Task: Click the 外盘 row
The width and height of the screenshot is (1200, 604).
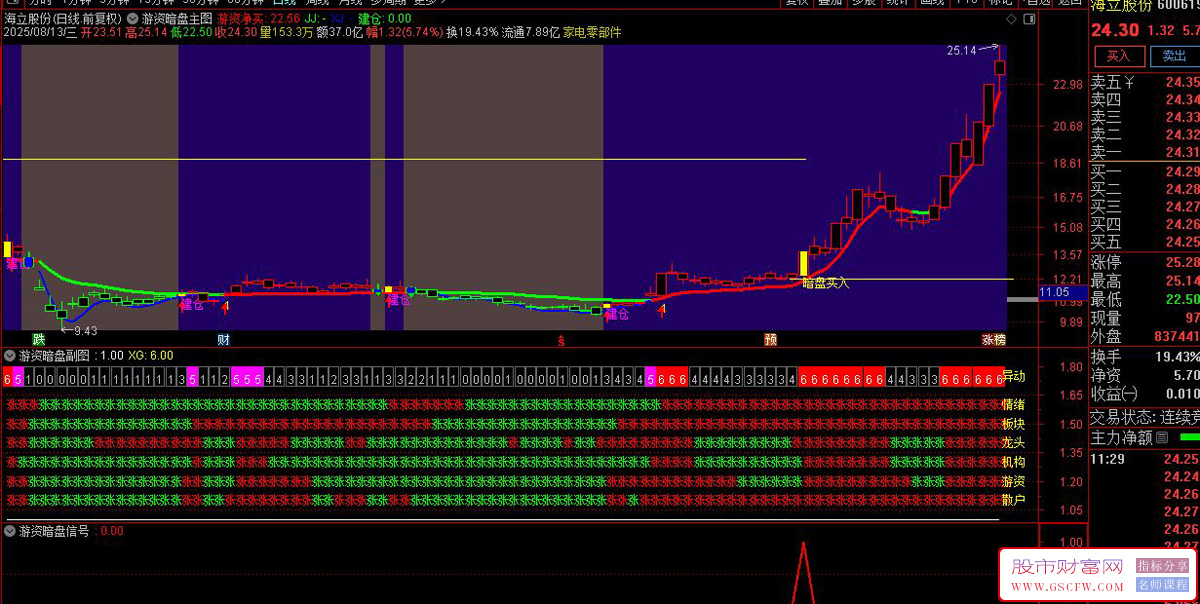Action: pos(1144,336)
